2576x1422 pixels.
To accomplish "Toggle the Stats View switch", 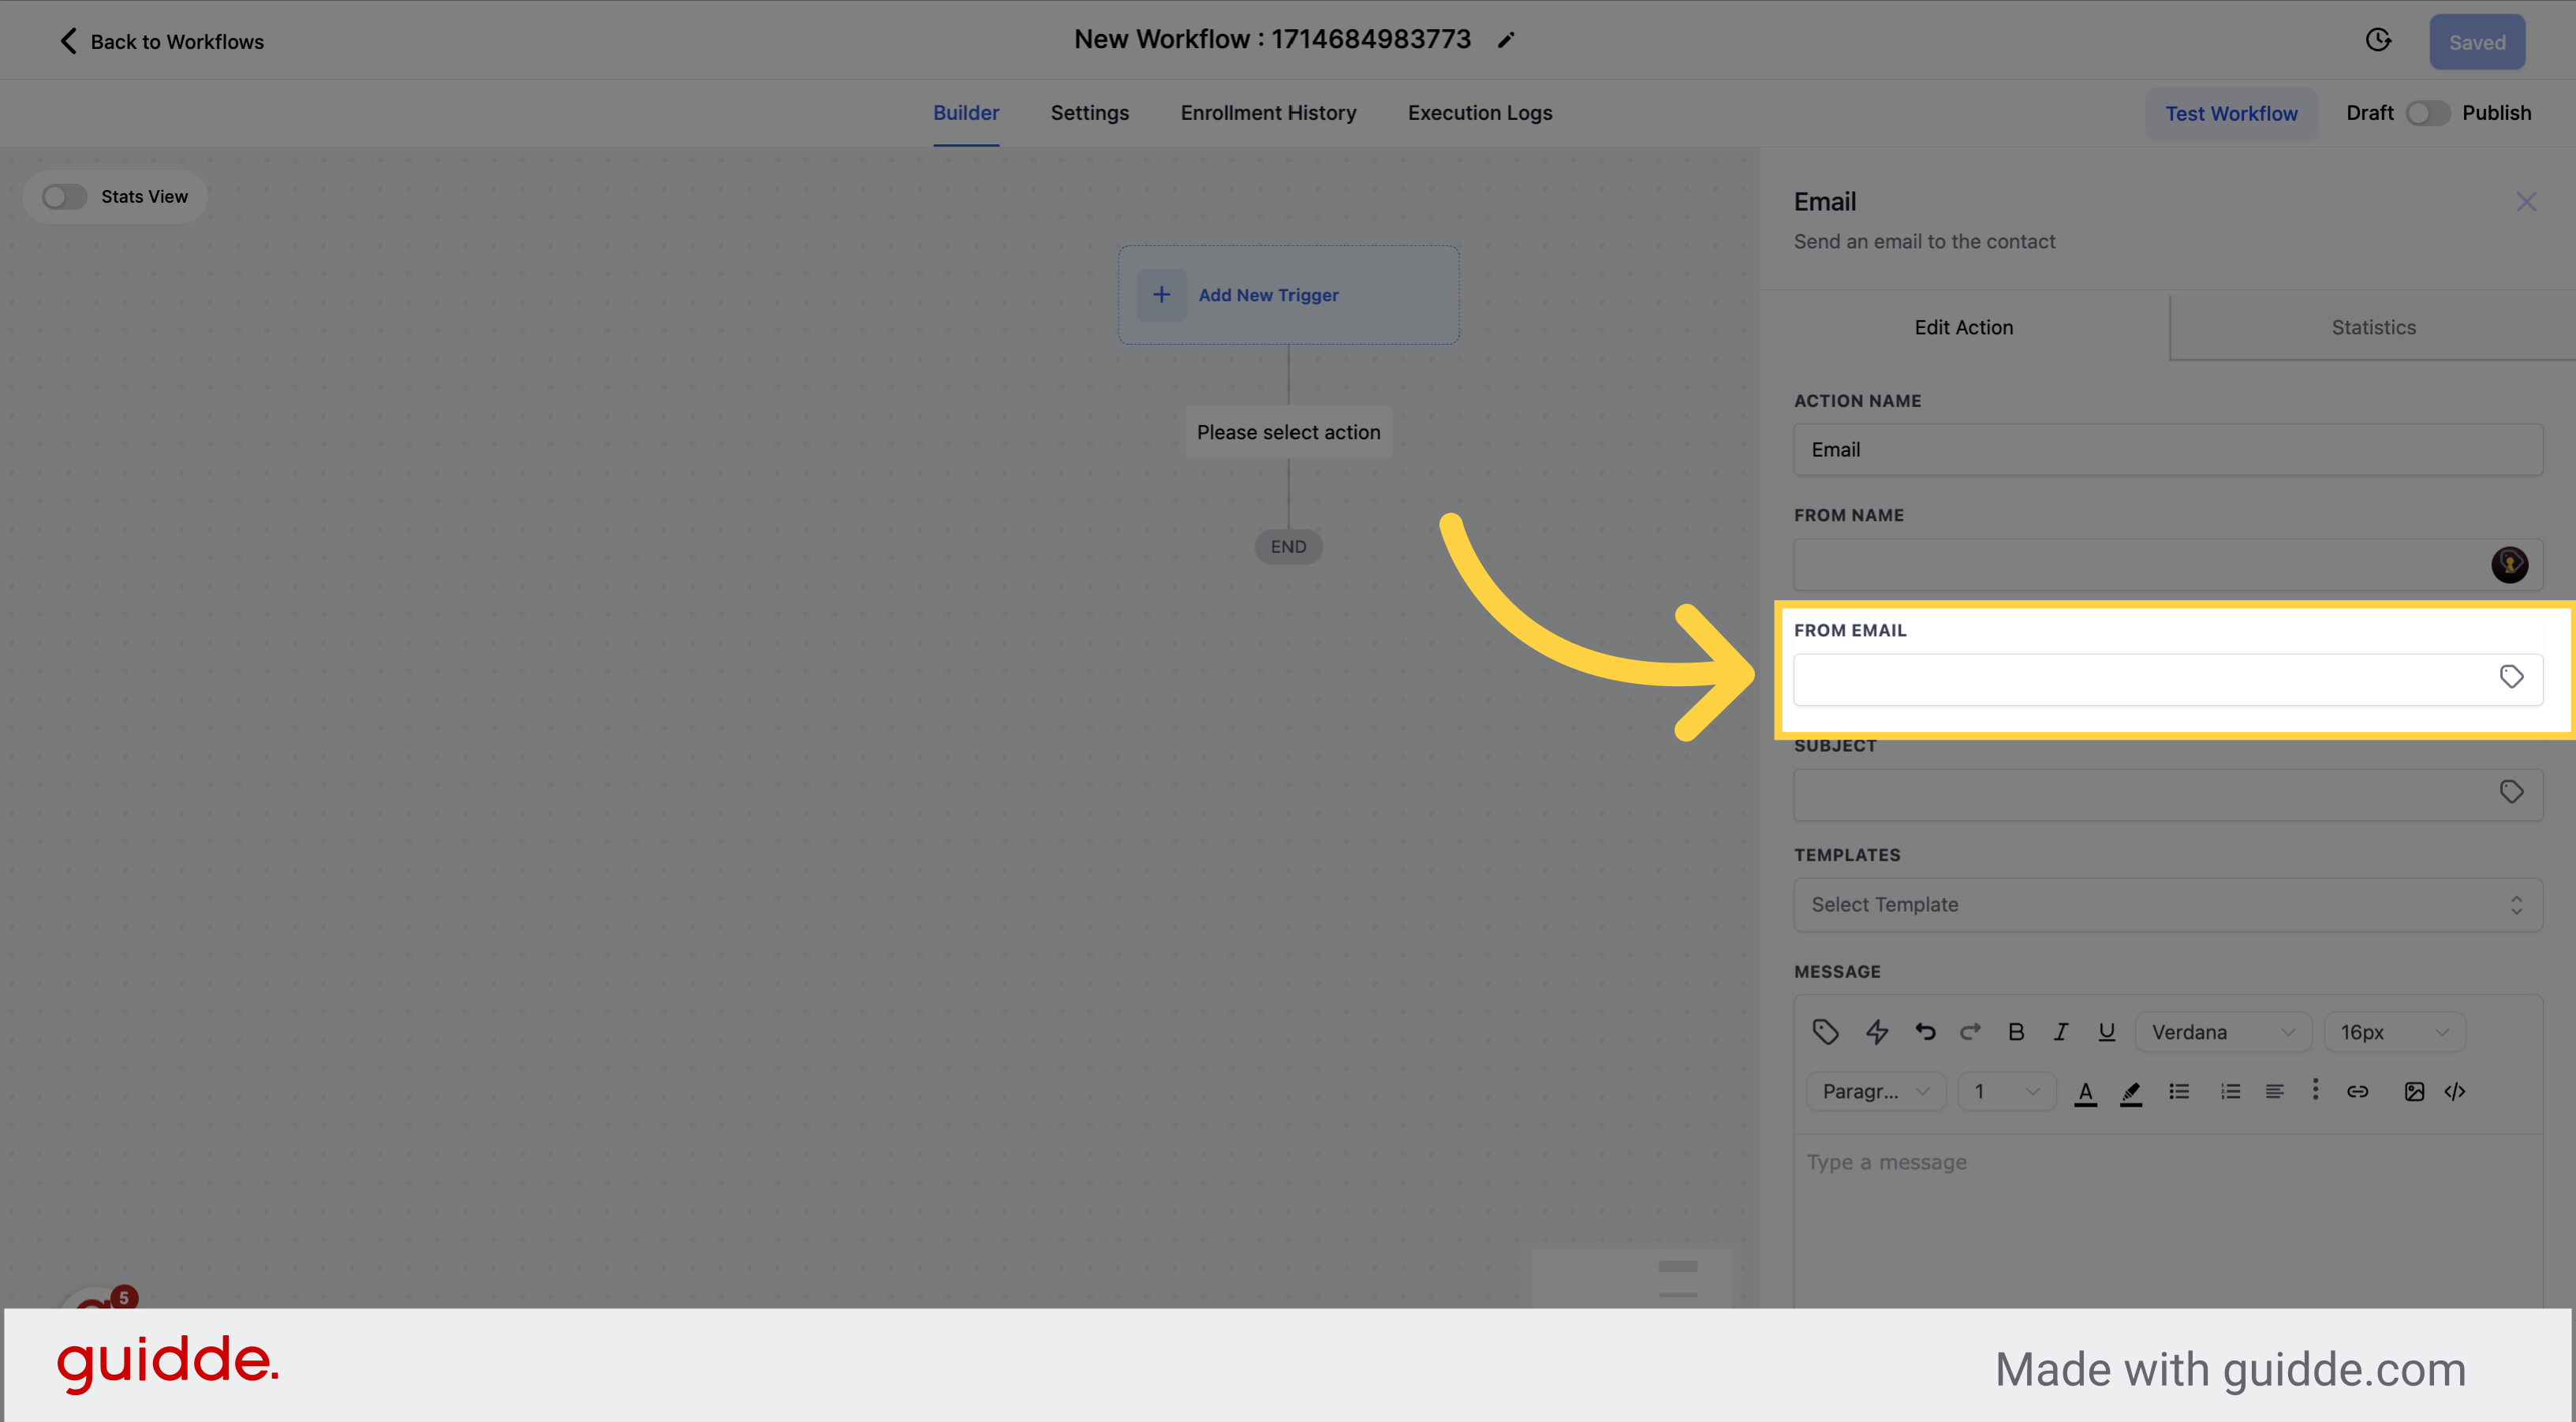I will click(65, 194).
